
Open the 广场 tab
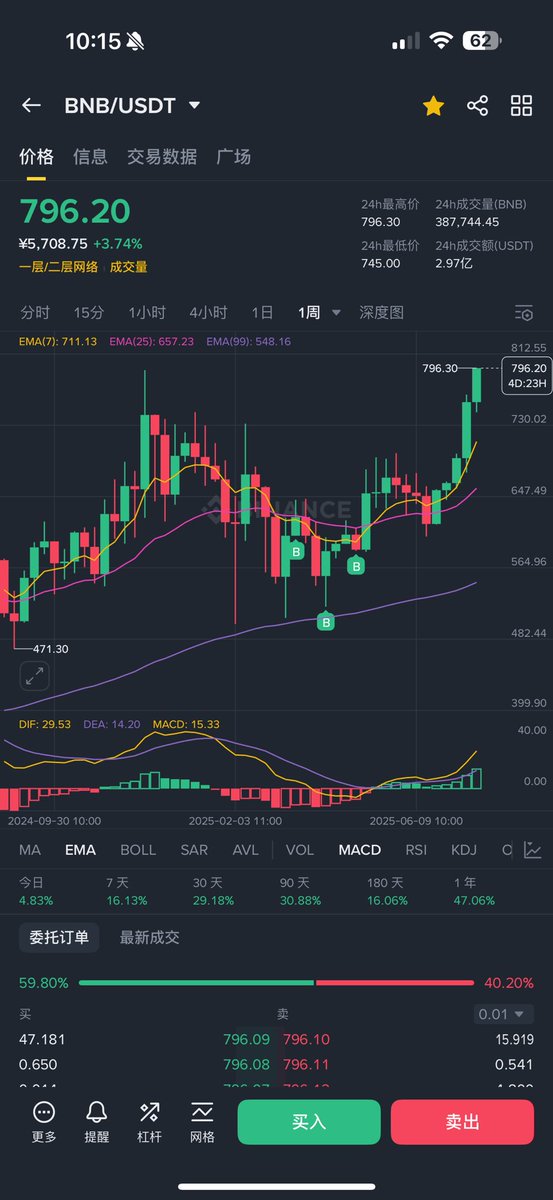pos(233,156)
